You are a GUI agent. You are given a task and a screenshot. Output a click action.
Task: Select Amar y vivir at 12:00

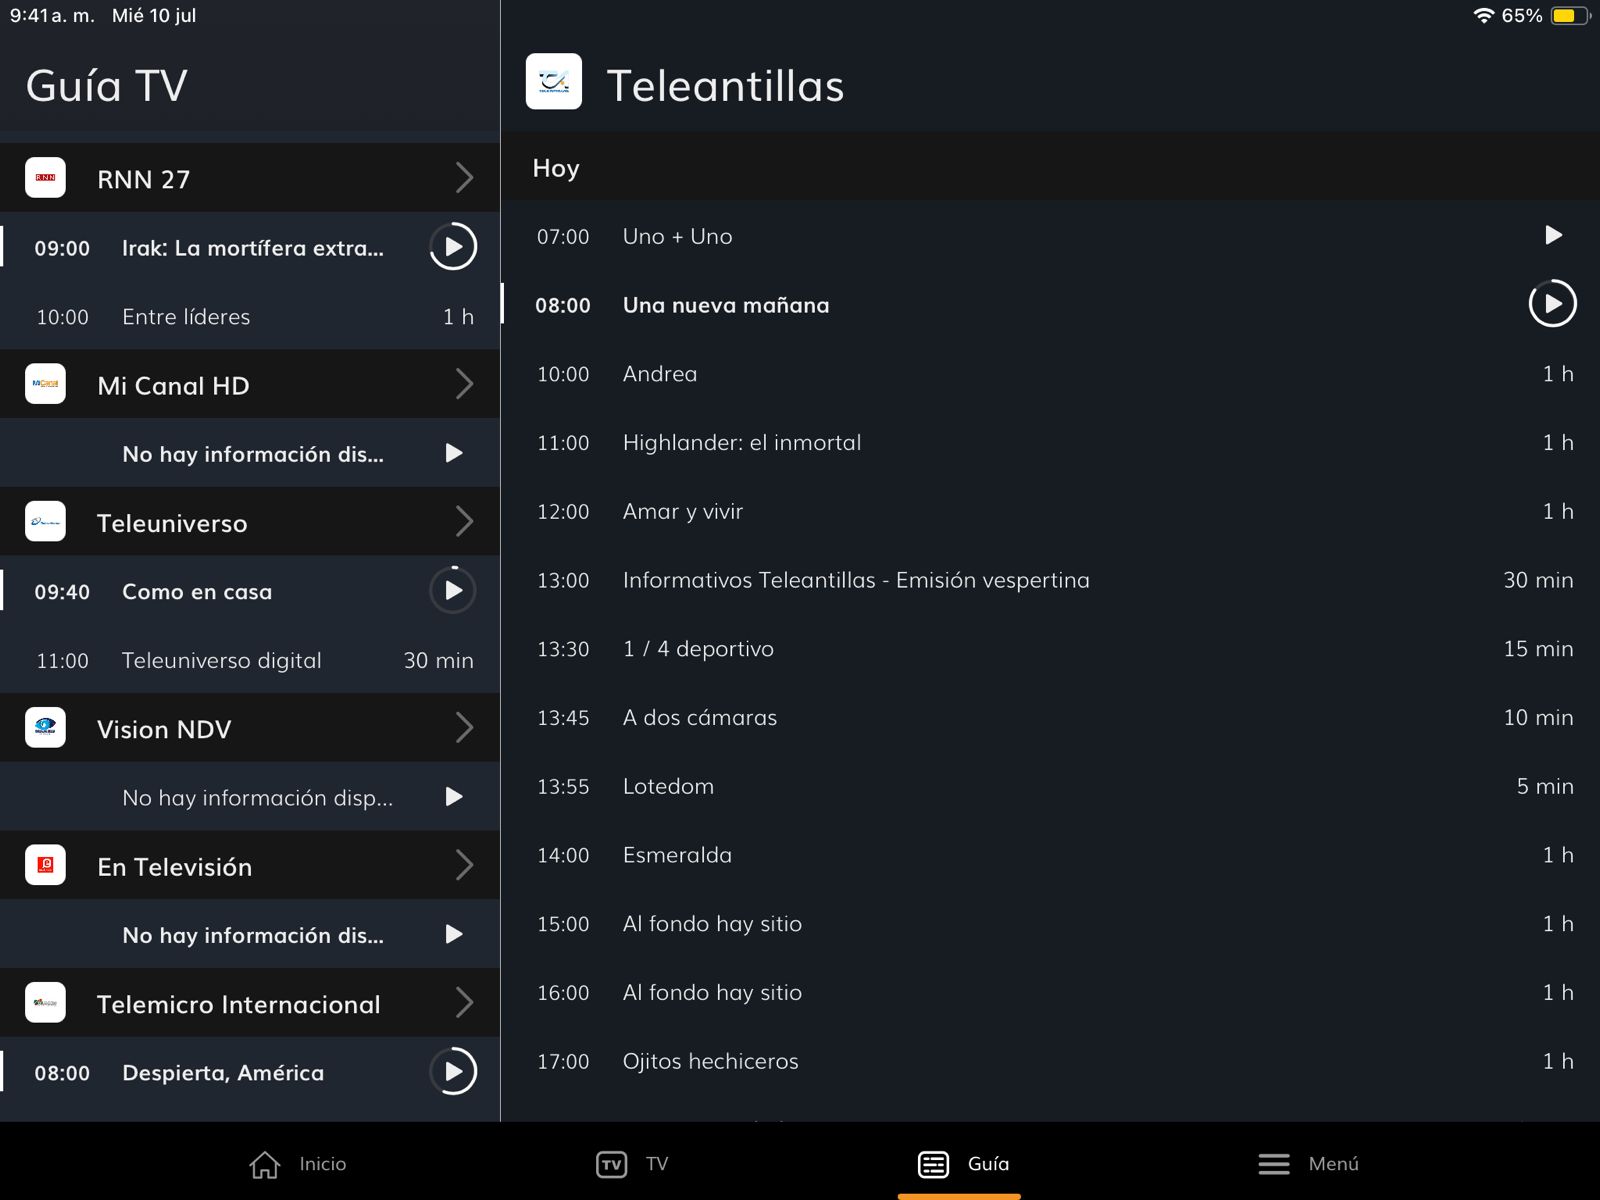point(1050,511)
